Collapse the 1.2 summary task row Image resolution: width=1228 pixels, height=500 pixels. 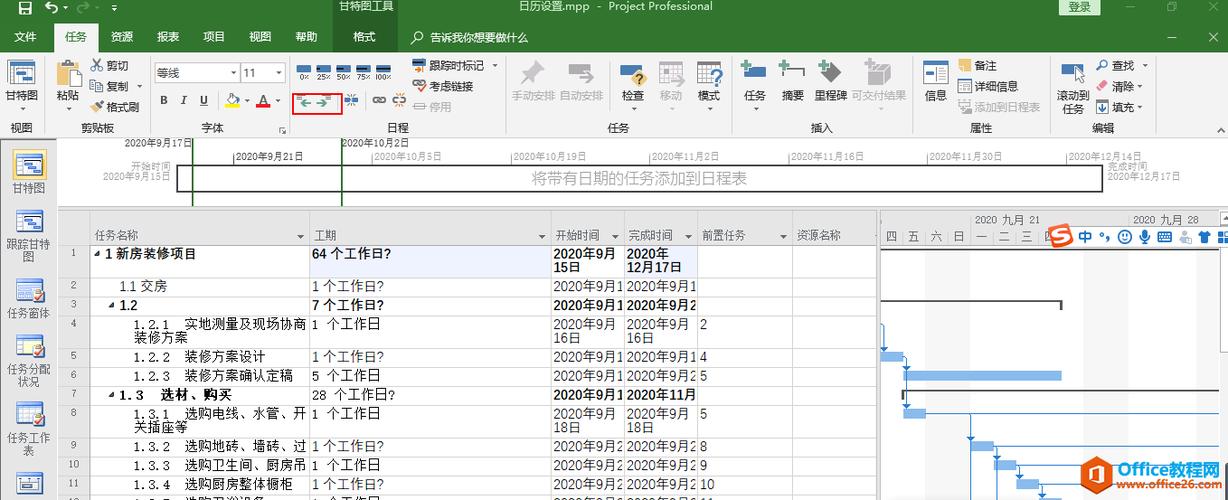coord(112,305)
